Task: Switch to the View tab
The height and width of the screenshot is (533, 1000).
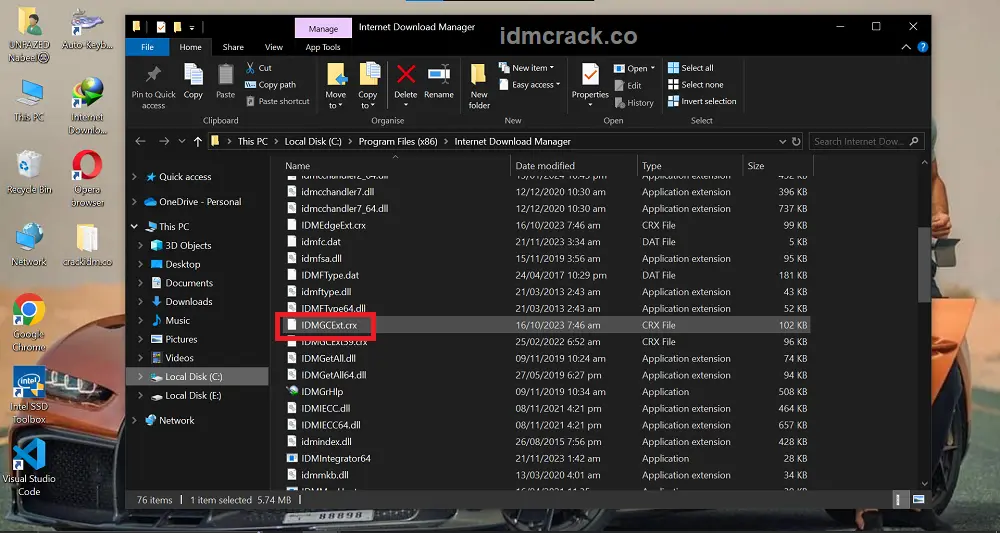Action: click(274, 47)
